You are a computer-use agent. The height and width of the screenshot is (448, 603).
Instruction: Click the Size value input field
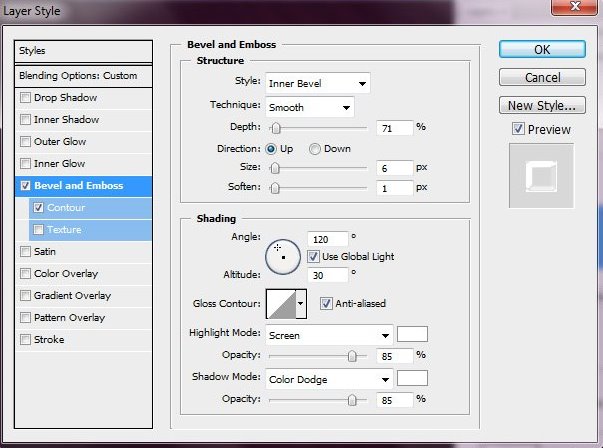(x=395, y=168)
